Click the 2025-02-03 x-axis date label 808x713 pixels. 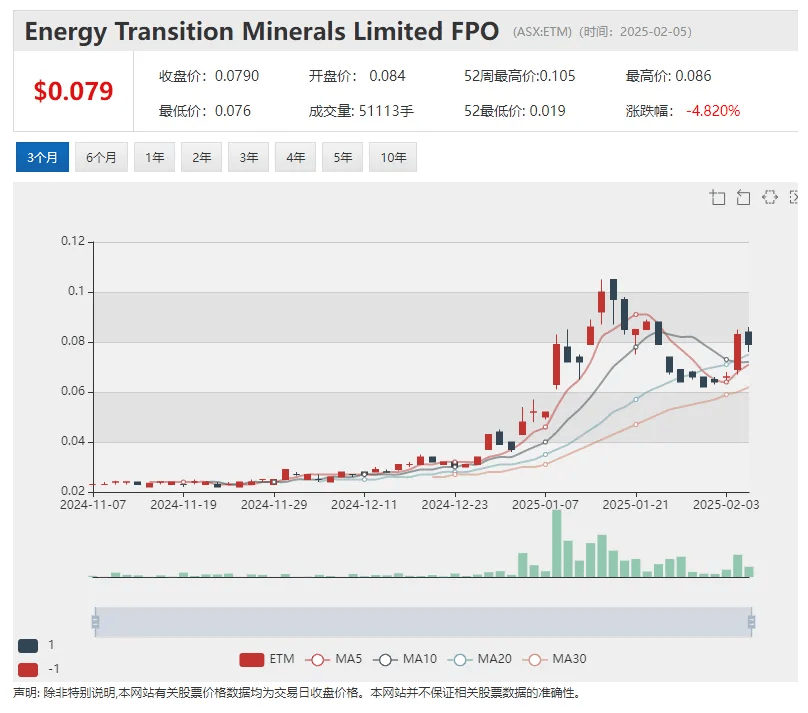726,505
